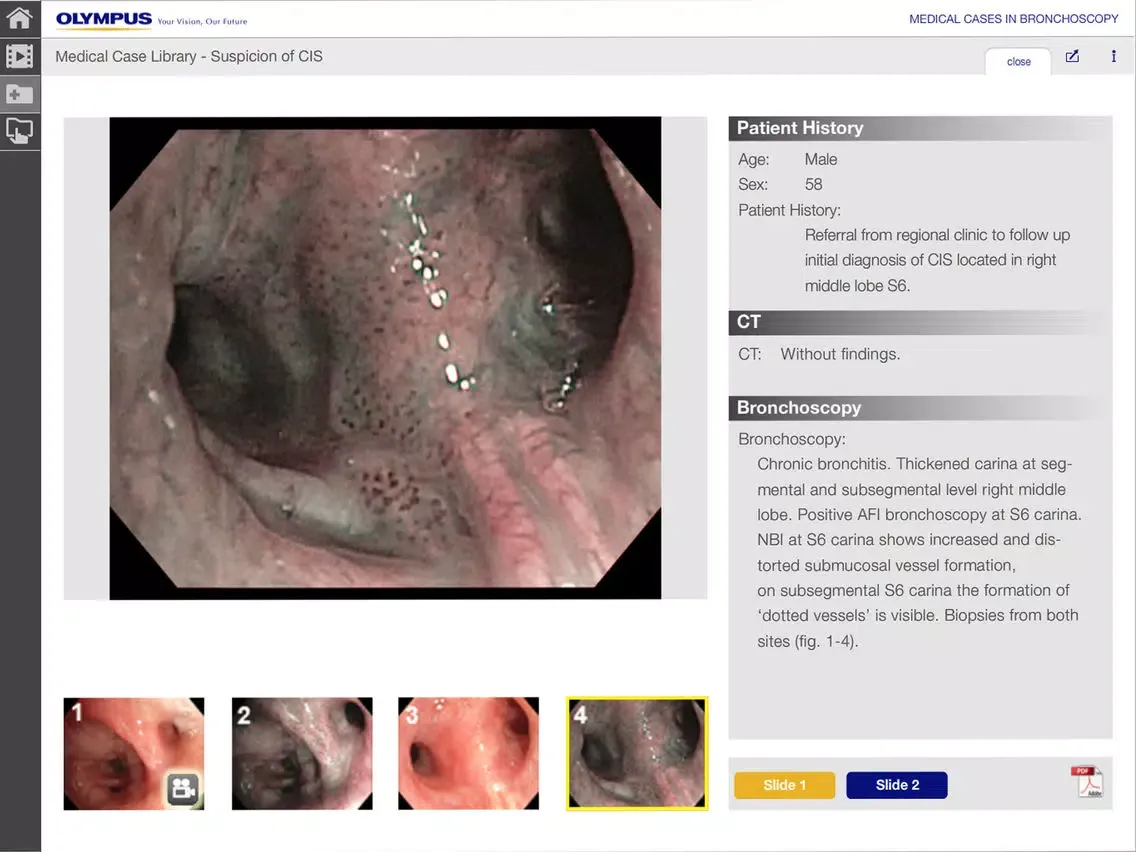Click the '58' value next to Sex
The width and height of the screenshot is (1136, 852).
(x=814, y=185)
